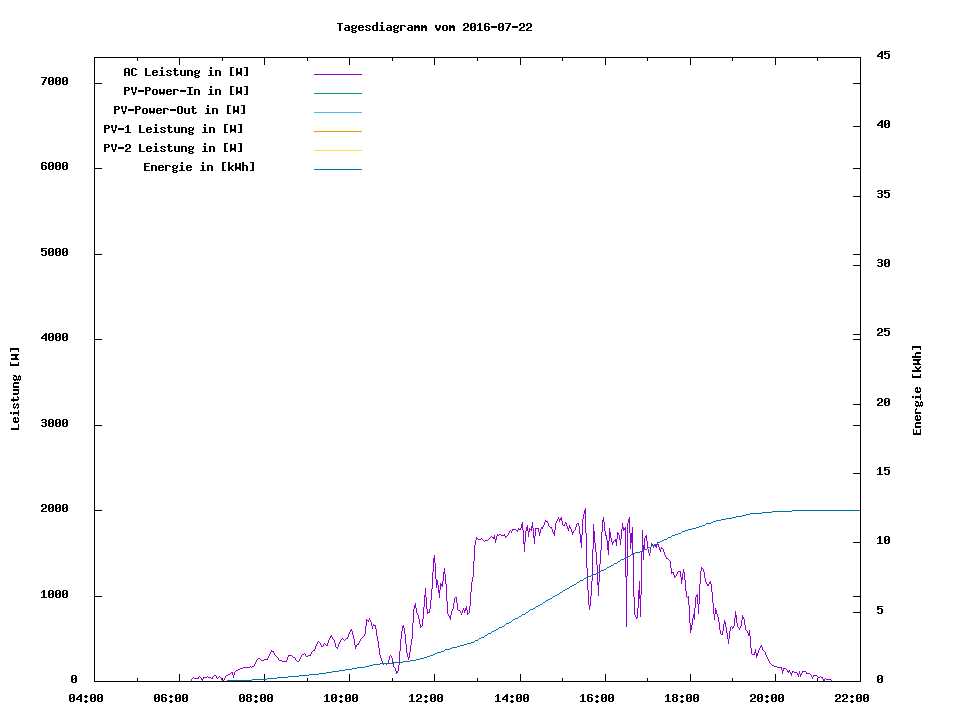
Task: Click the purple line sample beside AC Leistung
Action: point(337,74)
